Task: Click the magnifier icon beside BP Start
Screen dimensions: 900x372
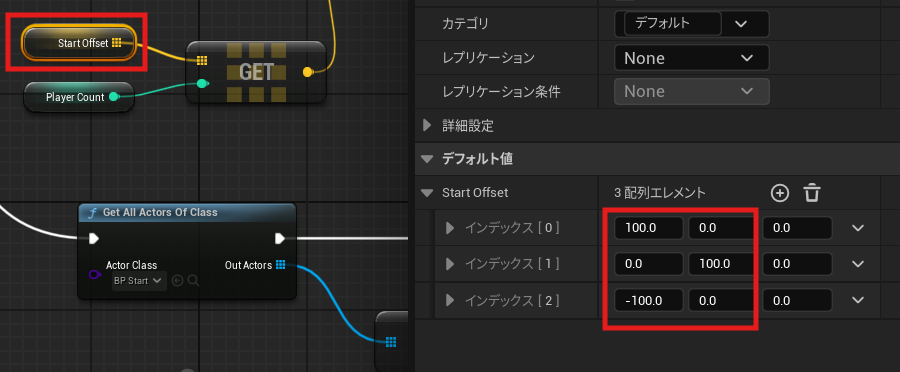Action: coord(193,281)
